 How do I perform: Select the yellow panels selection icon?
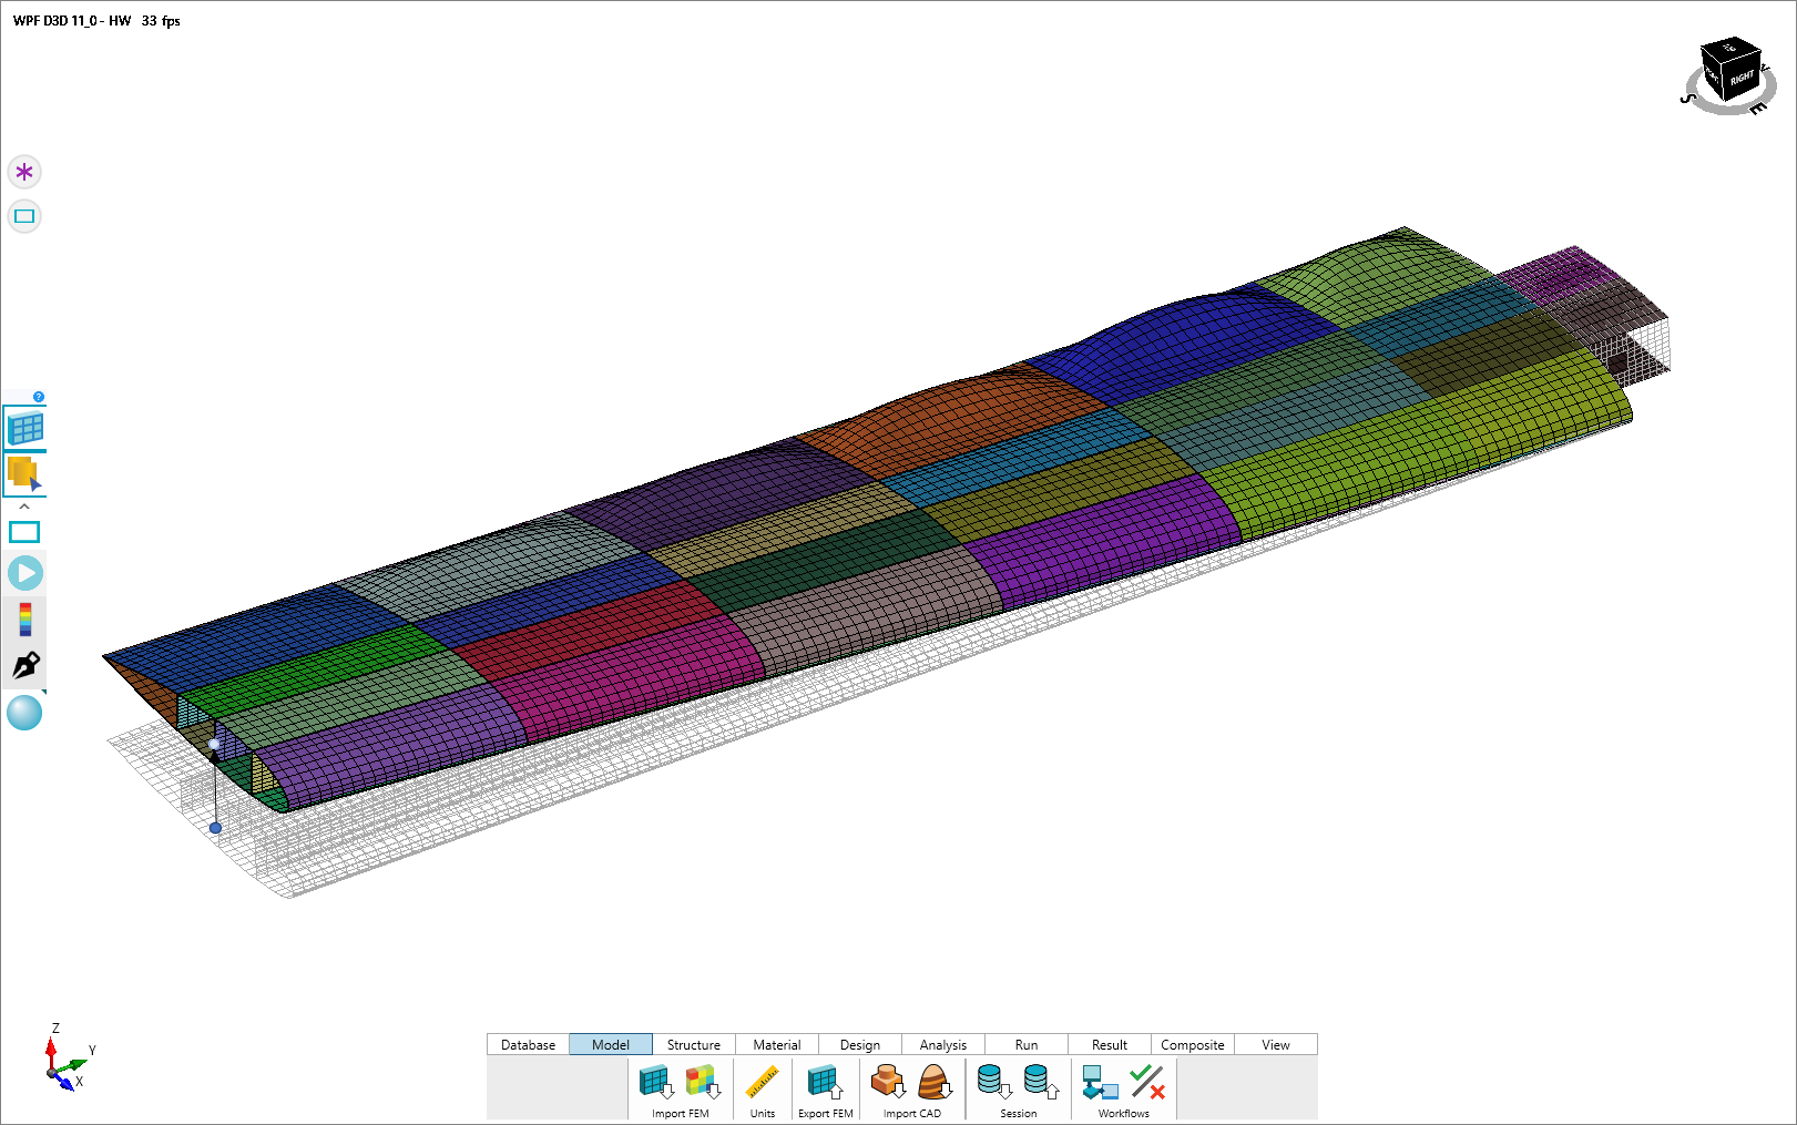click(25, 472)
